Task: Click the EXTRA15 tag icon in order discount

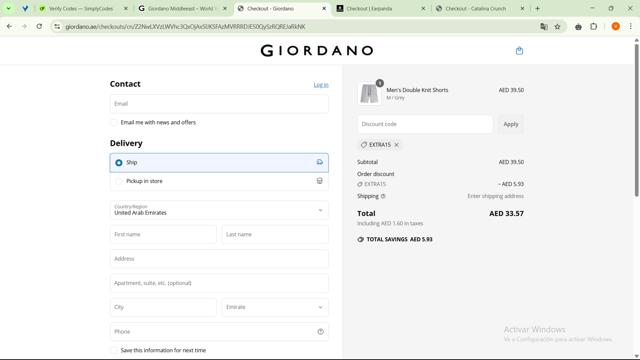Action: click(360, 184)
